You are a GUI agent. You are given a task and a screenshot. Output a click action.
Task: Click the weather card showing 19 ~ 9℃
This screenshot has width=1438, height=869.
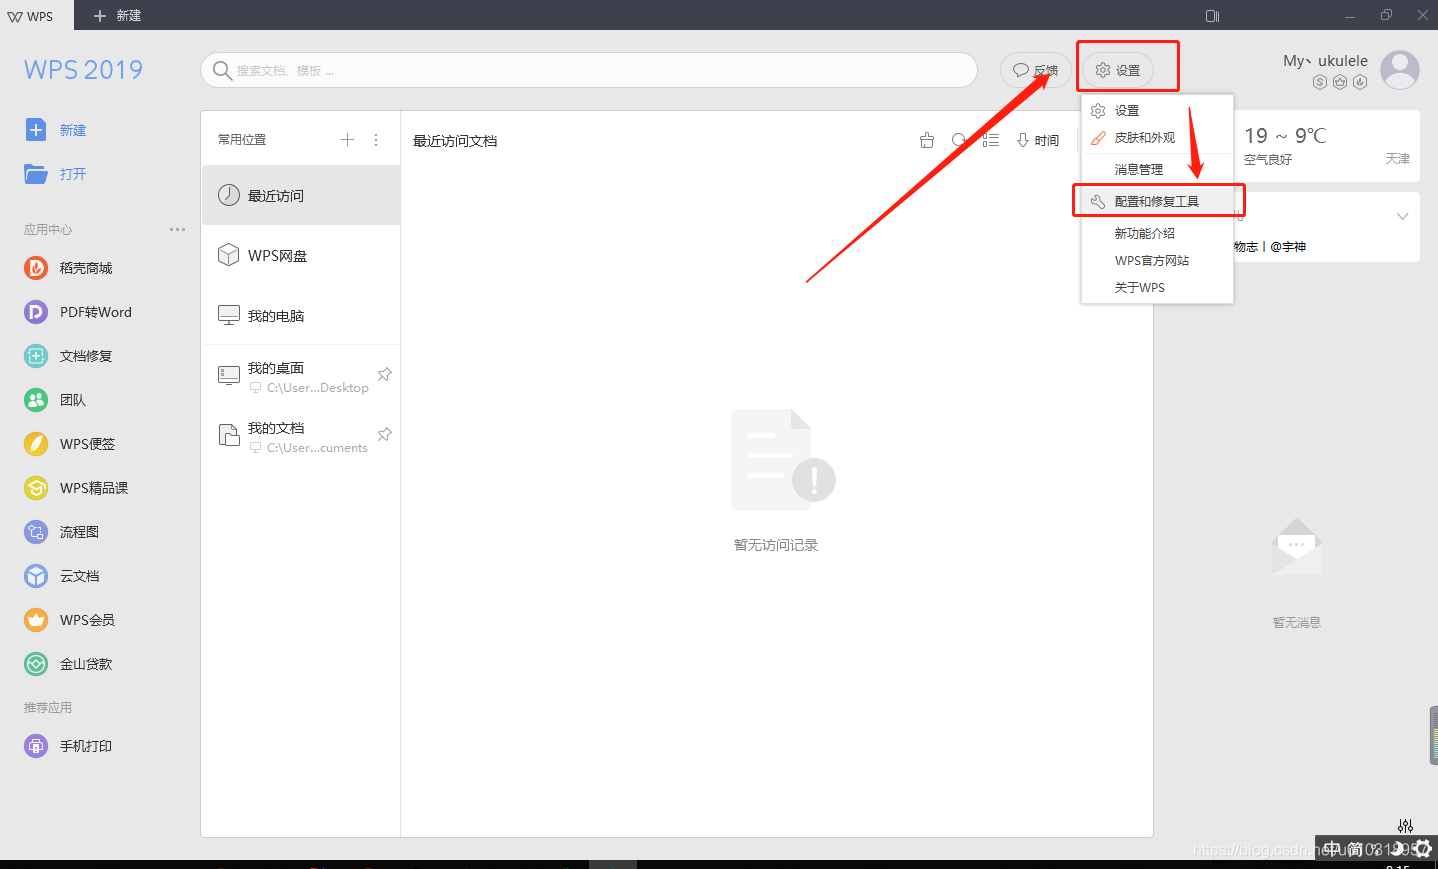(1327, 146)
